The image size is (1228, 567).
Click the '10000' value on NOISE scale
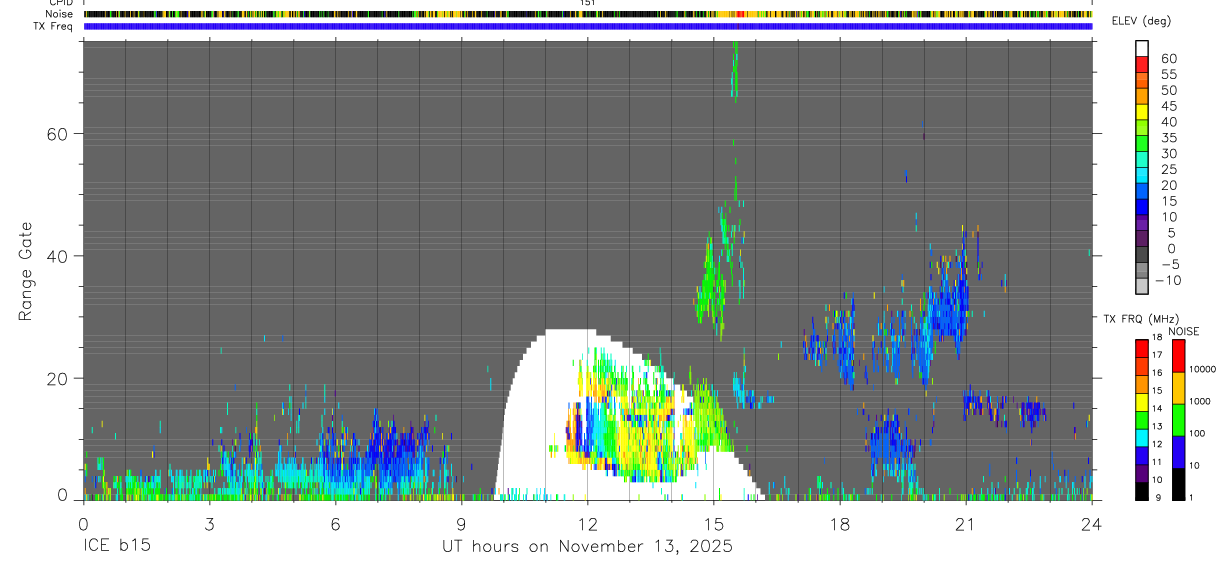pos(1204,369)
